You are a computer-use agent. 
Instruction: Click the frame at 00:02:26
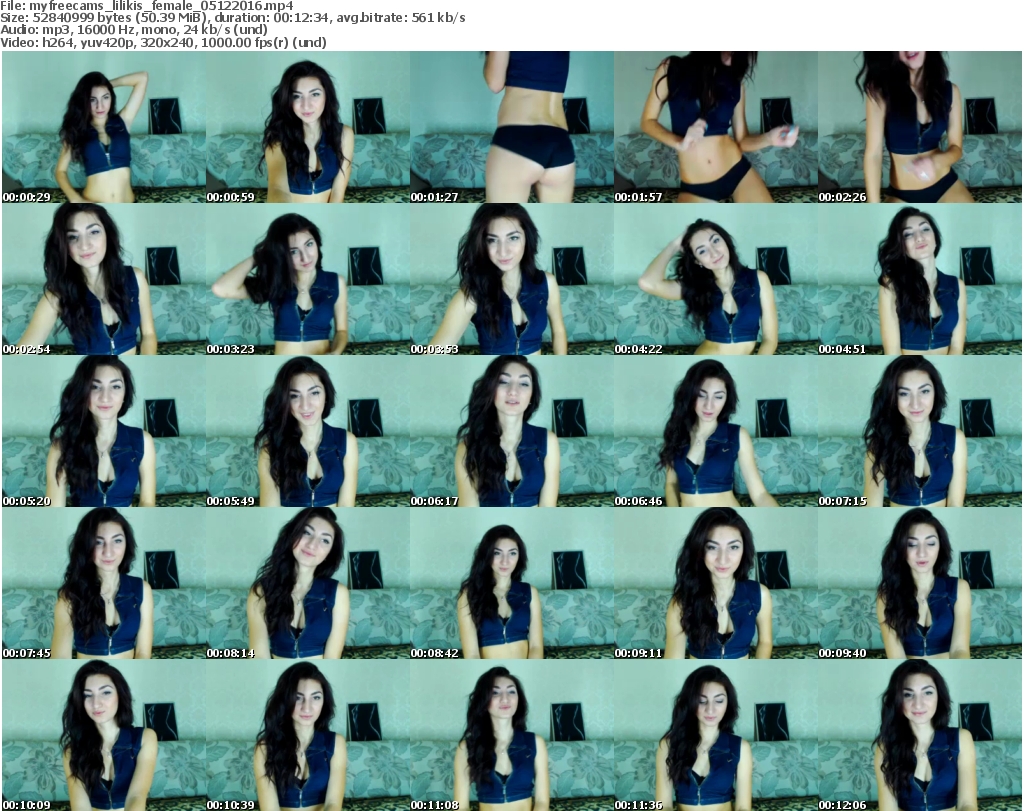[919, 127]
